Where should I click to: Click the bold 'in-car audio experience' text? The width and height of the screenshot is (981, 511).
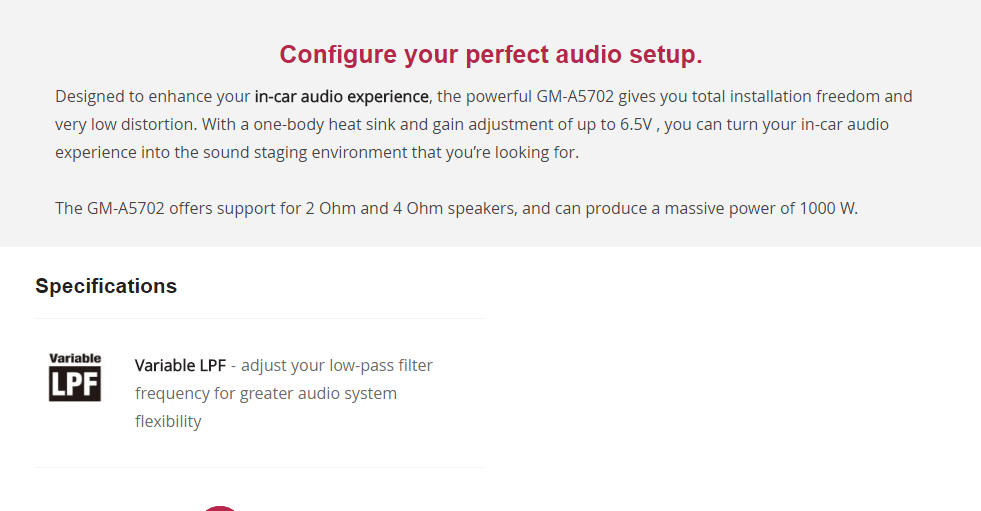click(342, 96)
